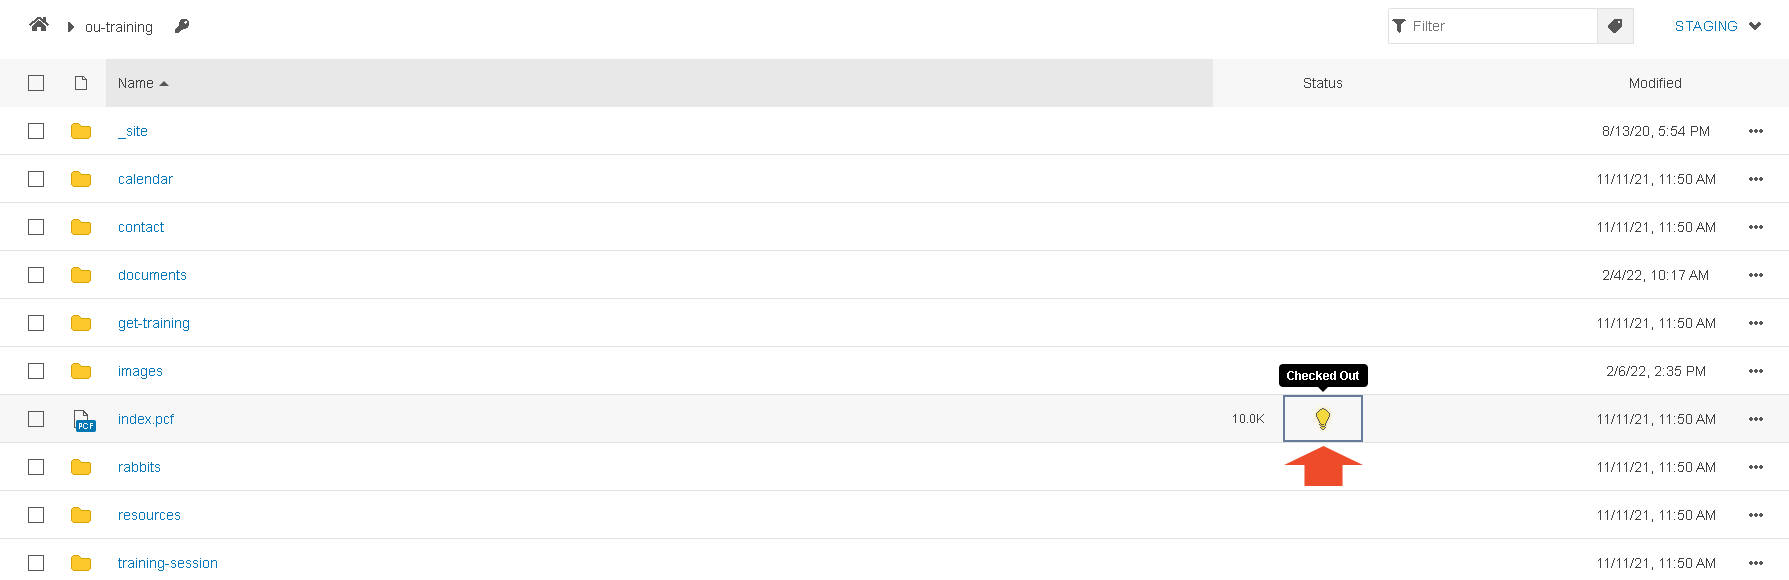Click the new file icon in the header
1789x580 pixels.
pos(81,83)
